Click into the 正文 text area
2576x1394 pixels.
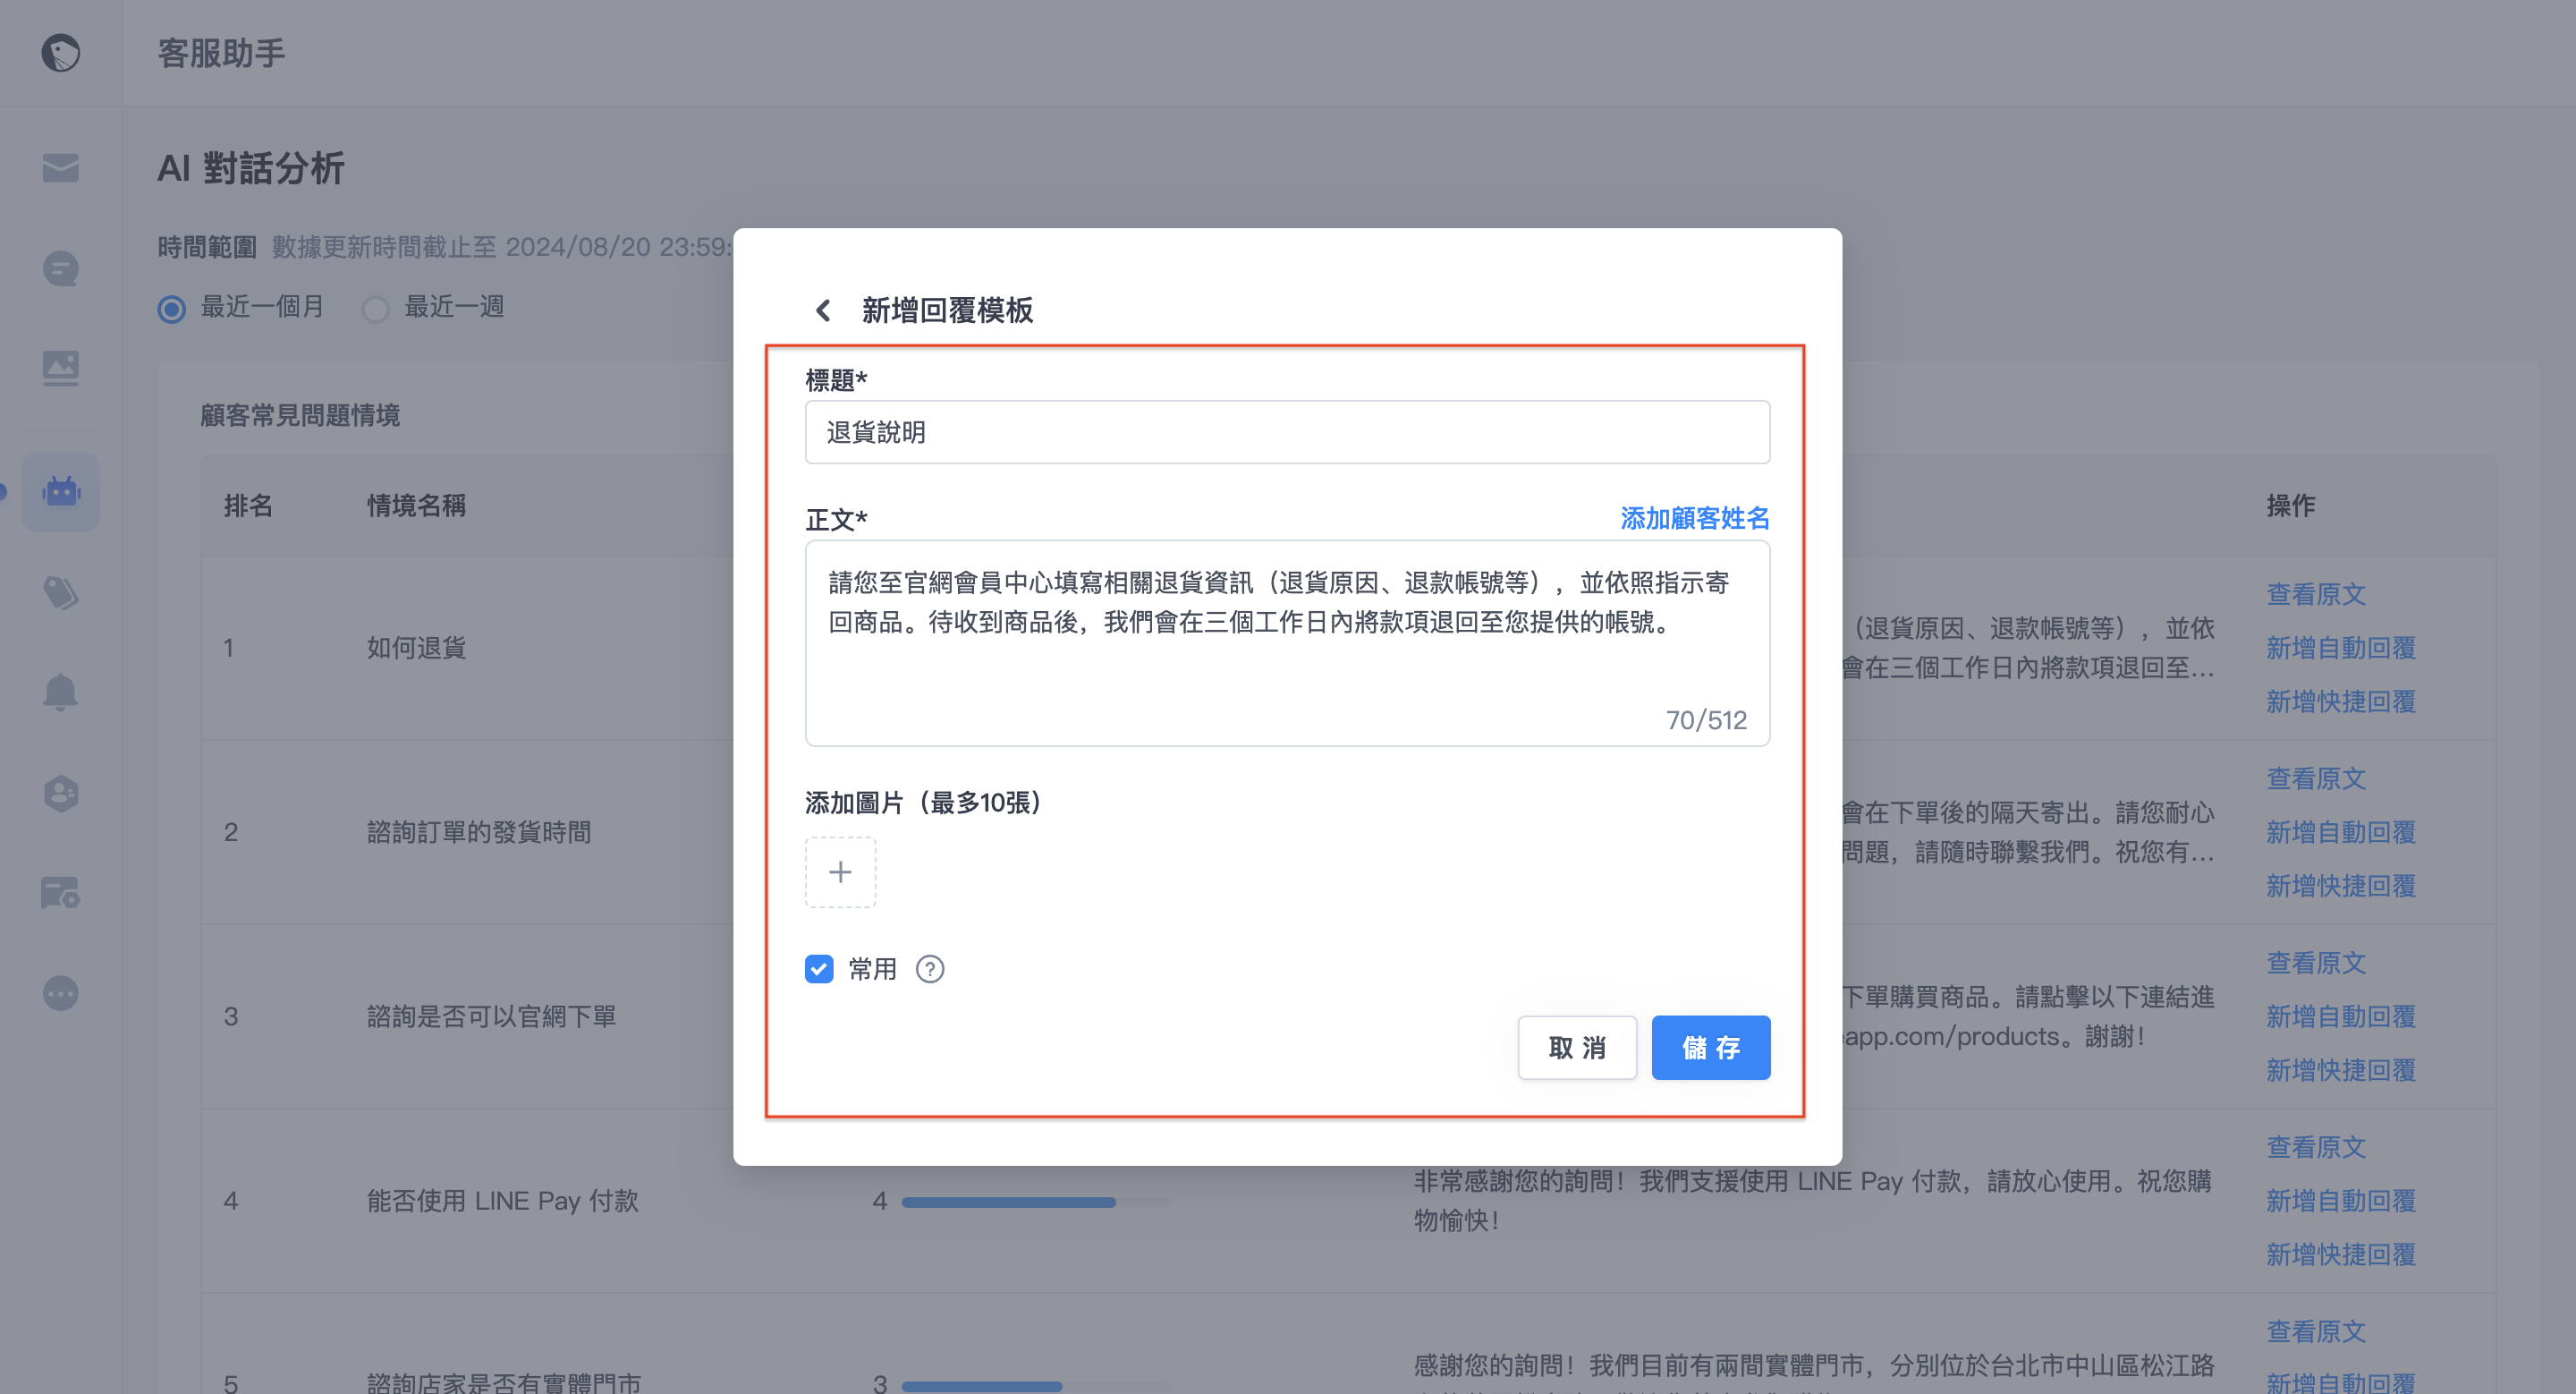(1287, 643)
